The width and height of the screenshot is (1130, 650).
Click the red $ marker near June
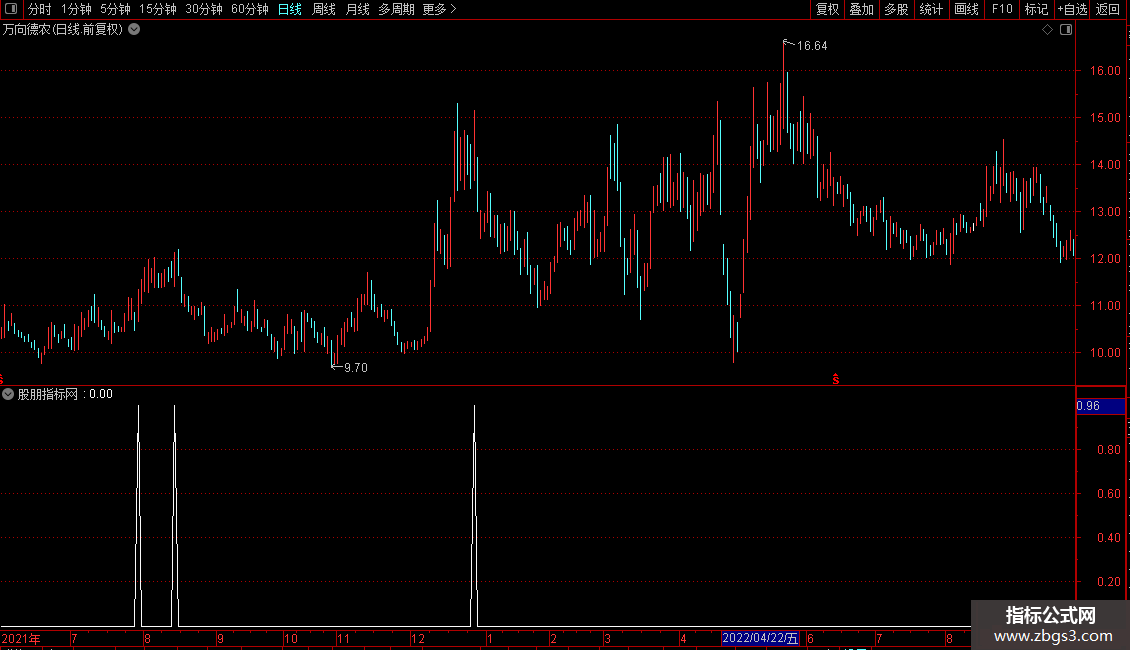[x=835, y=379]
